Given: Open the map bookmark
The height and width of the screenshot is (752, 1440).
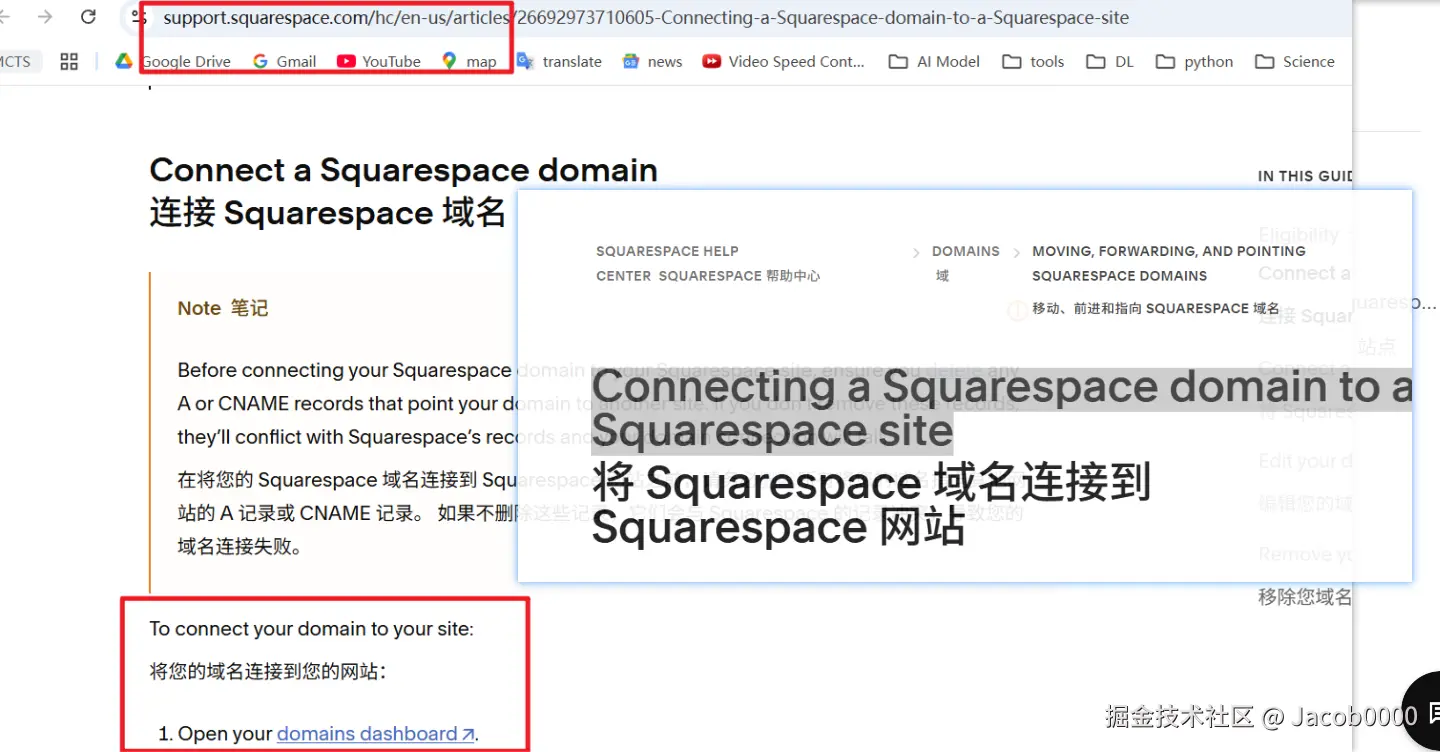Looking at the screenshot, I should click(469, 62).
